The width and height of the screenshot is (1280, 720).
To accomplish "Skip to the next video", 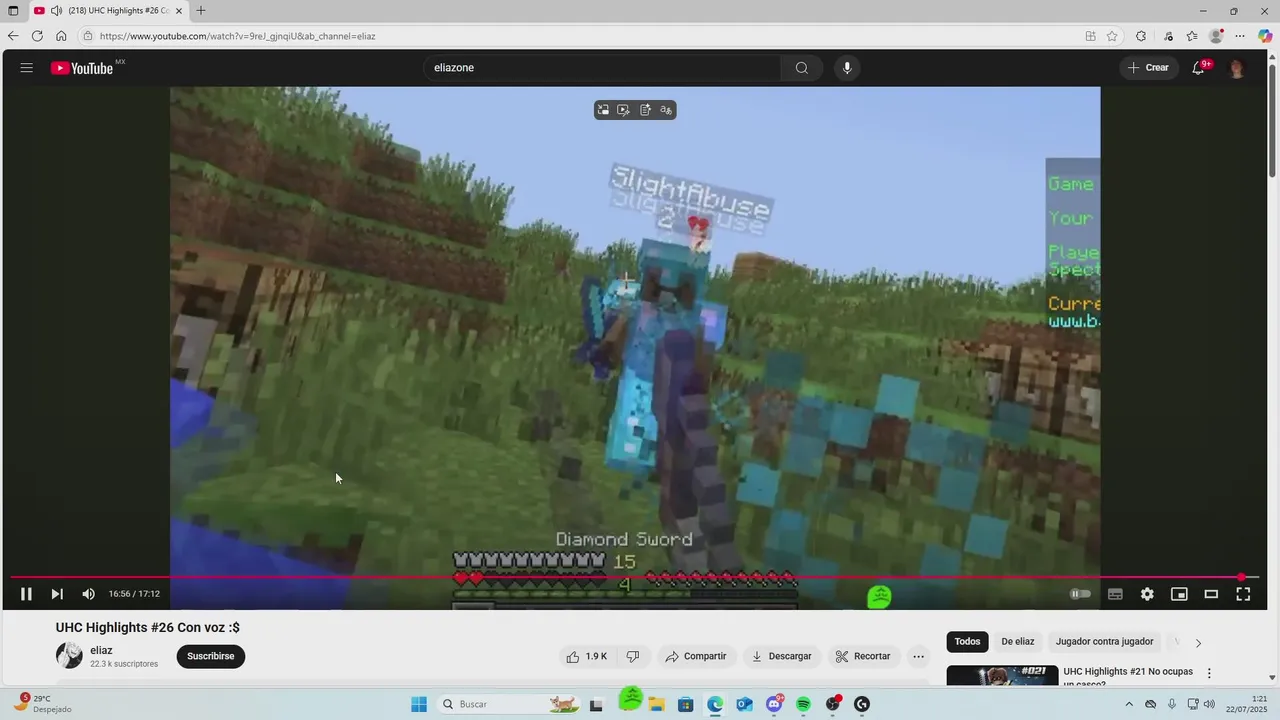I will (57, 594).
